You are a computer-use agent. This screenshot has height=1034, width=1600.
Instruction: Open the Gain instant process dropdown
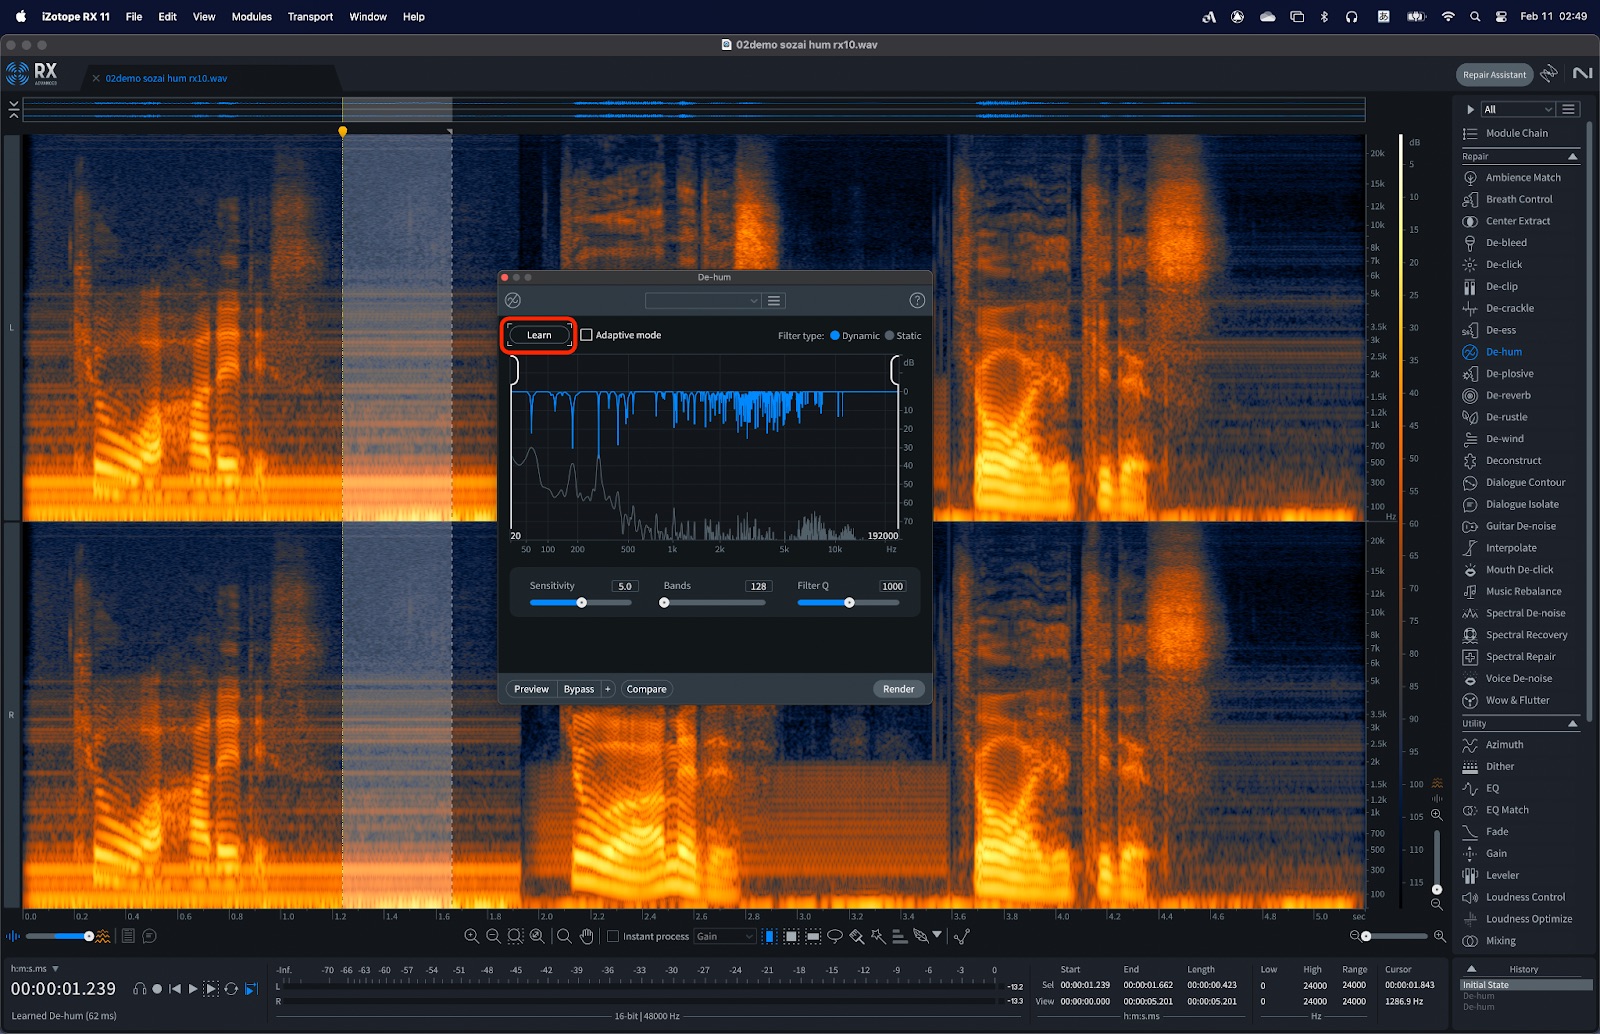click(x=724, y=937)
